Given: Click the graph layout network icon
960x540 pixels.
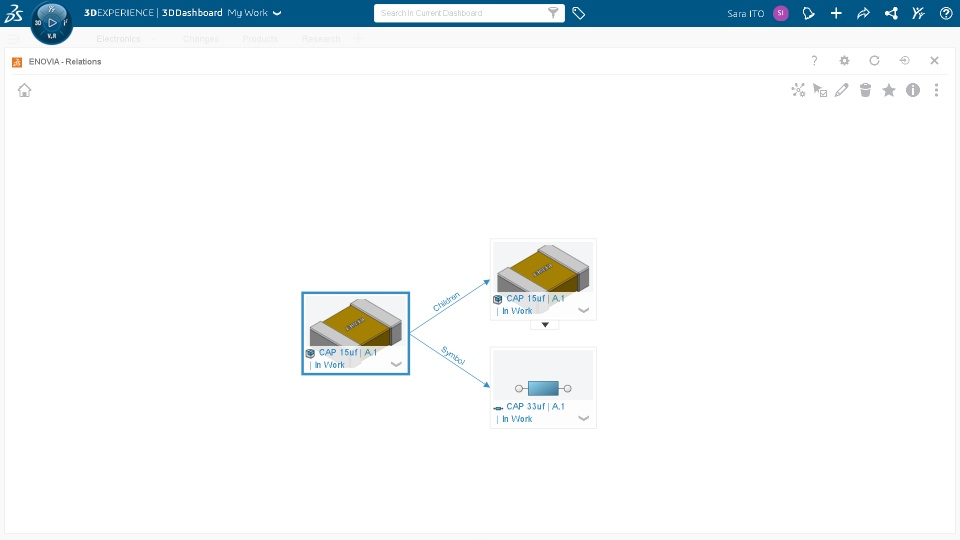Looking at the screenshot, I should [x=798, y=90].
